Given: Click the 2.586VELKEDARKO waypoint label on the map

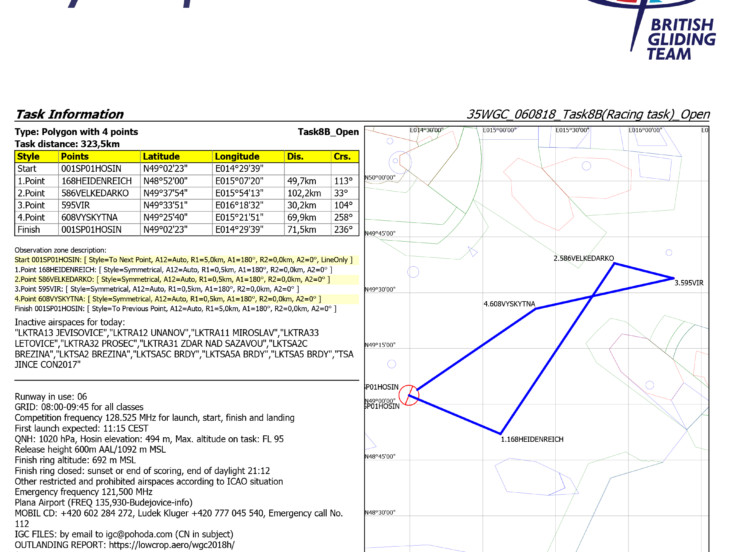Looking at the screenshot, I should tap(583, 259).
